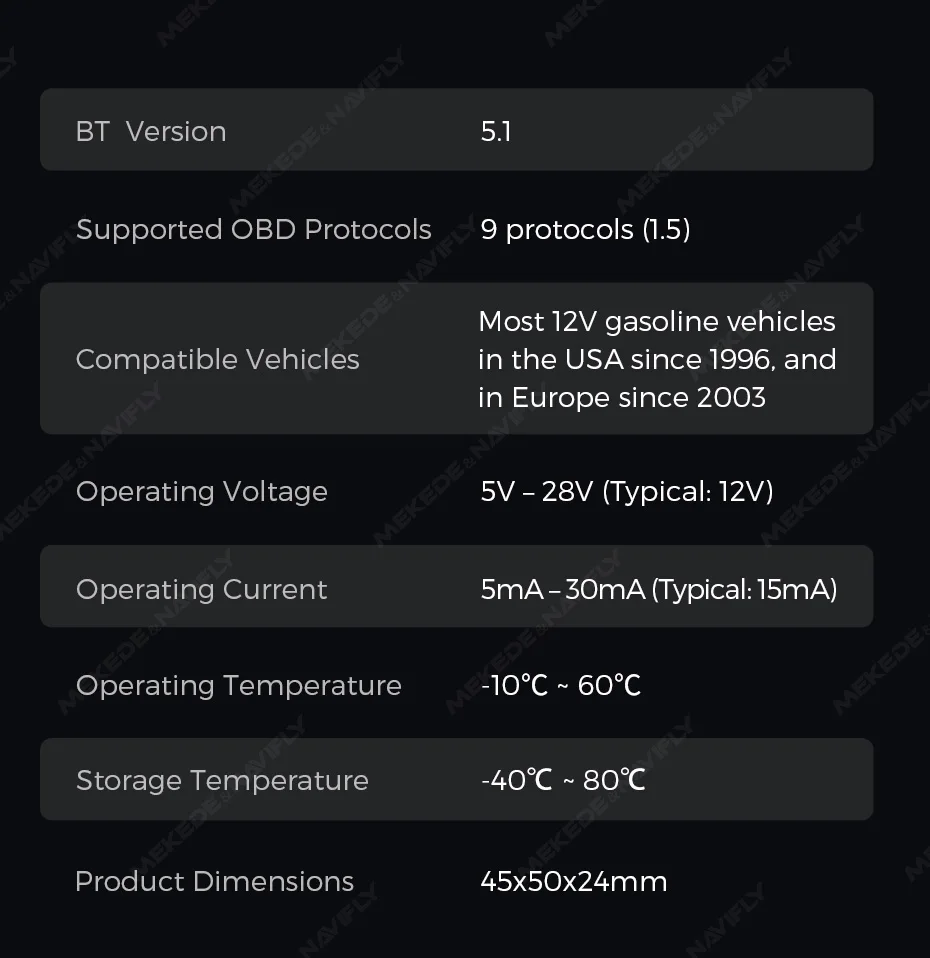Select the '5.1' Bluetooth version value
Viewport: 930px width, 958px height.
pos(496,131)
